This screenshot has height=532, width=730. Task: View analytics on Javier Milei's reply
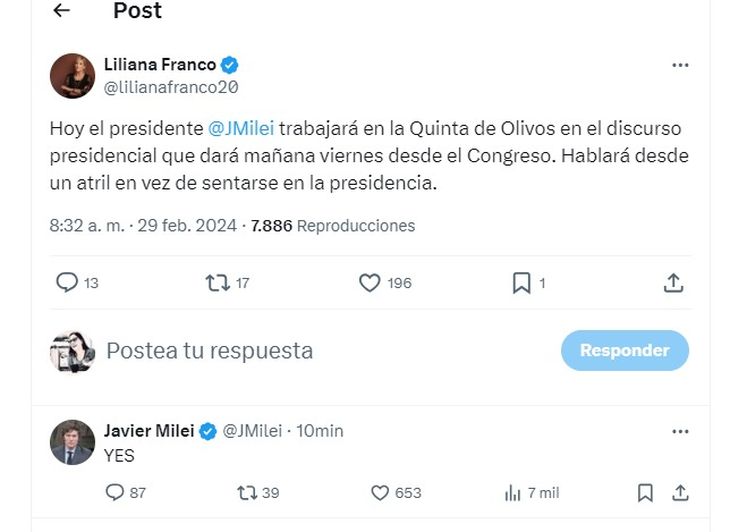(513, 492)
